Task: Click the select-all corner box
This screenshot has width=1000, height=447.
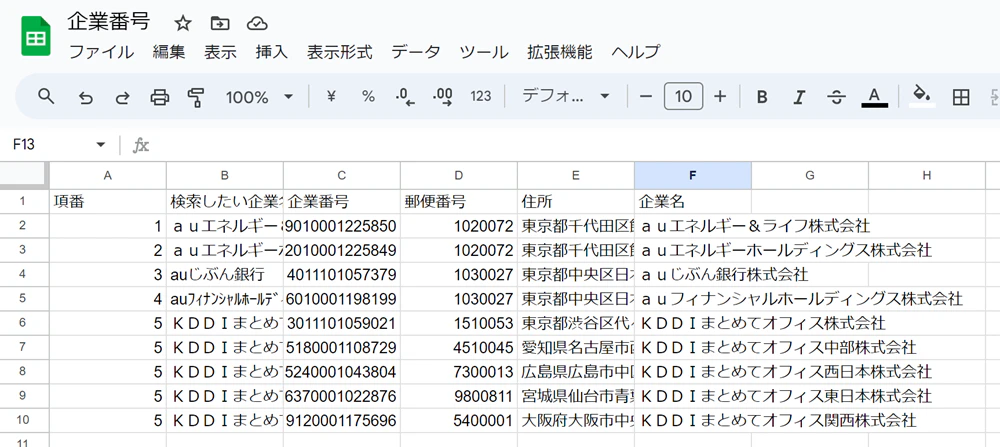Action: tap(24, 175)
